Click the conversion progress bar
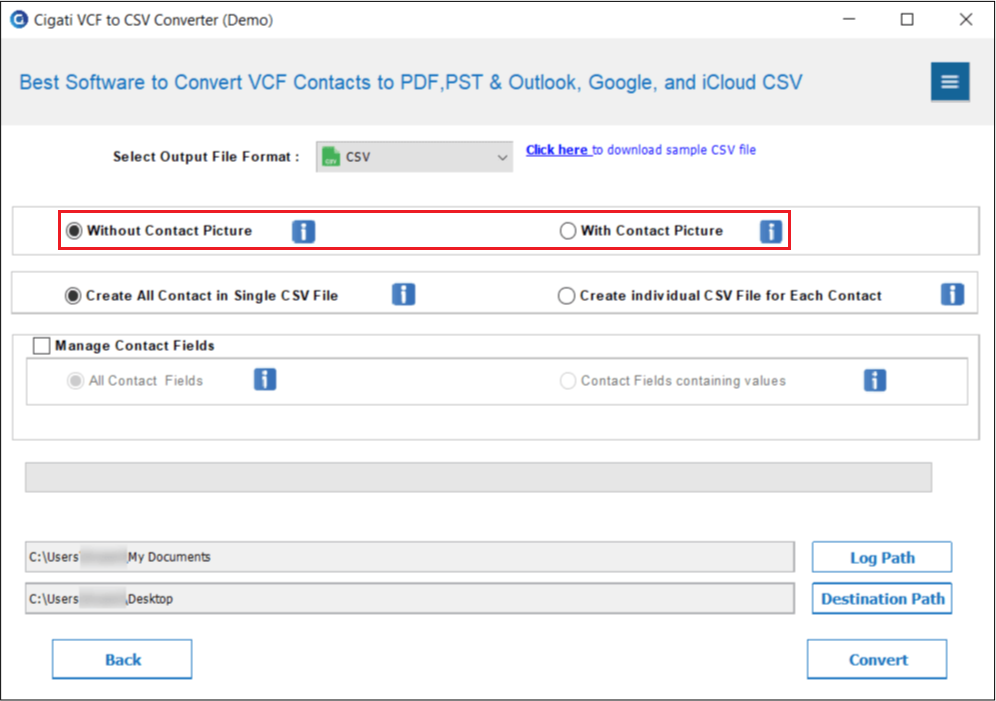Image resolution: width=996 pixels, height=701 pixels. coord(478,477)
